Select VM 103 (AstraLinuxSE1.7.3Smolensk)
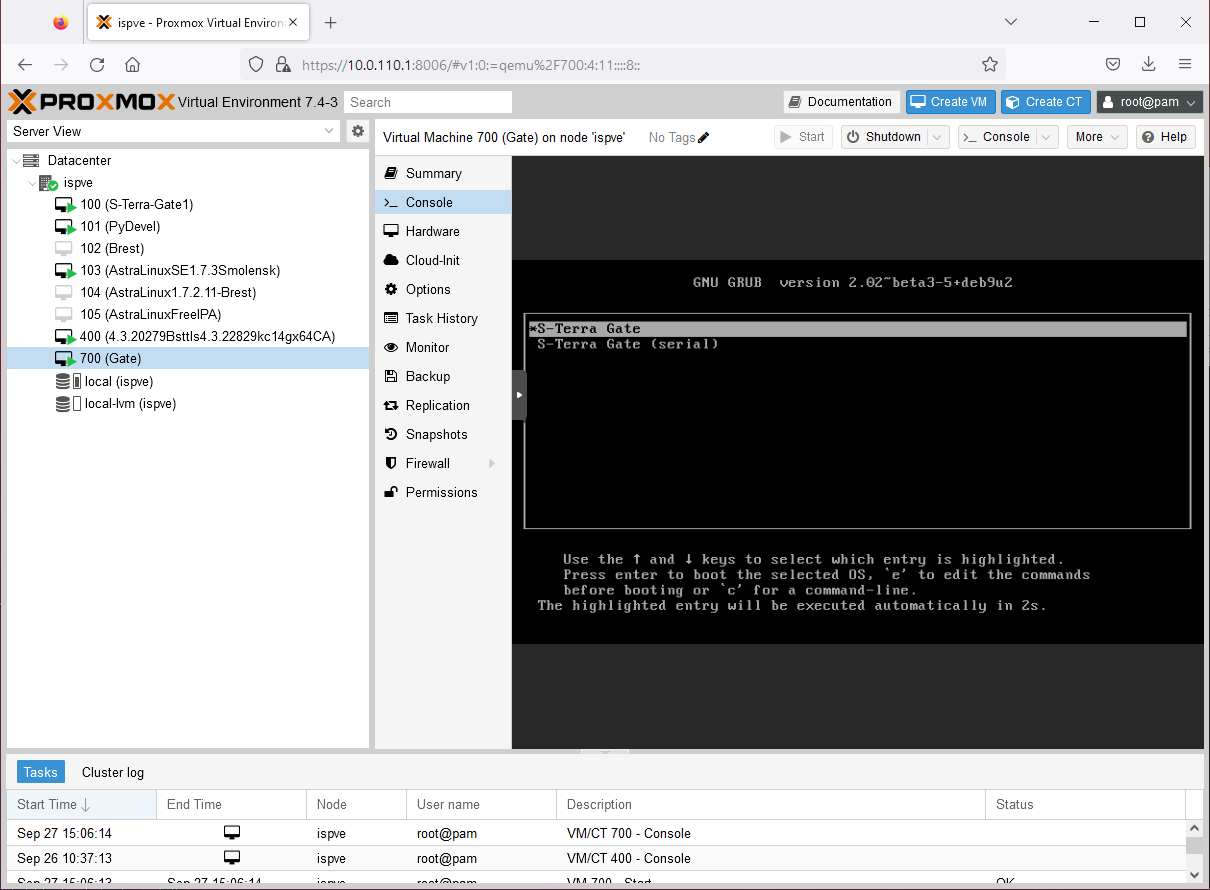Image resolution: width=1210 pixels, height=890 pixels. tap(180, 270)
